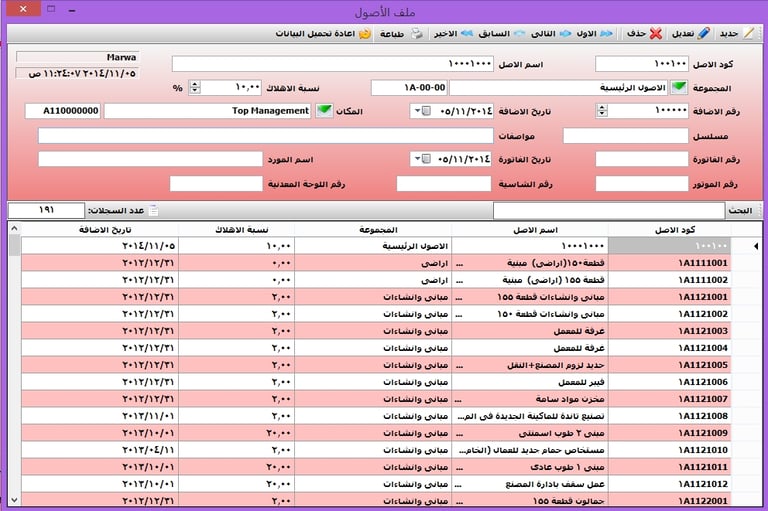Viewport: 768px width, 511px height.
Task: Click the طباعة printer icon
Action: (x=417, y=33)
